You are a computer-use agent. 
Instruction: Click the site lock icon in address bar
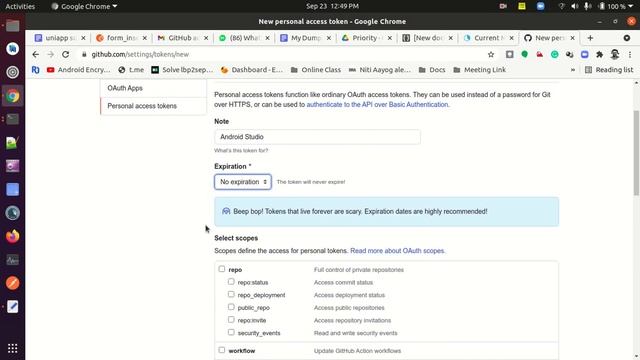pyautogui.click(x=84, y=54)
